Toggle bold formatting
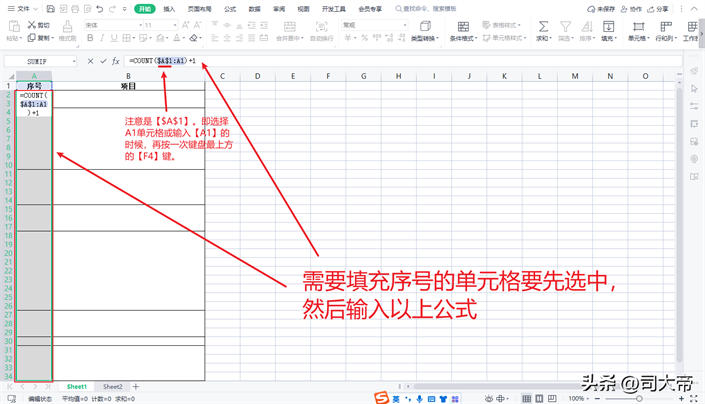Screen dimensions: 705x404 pos(90,39)
